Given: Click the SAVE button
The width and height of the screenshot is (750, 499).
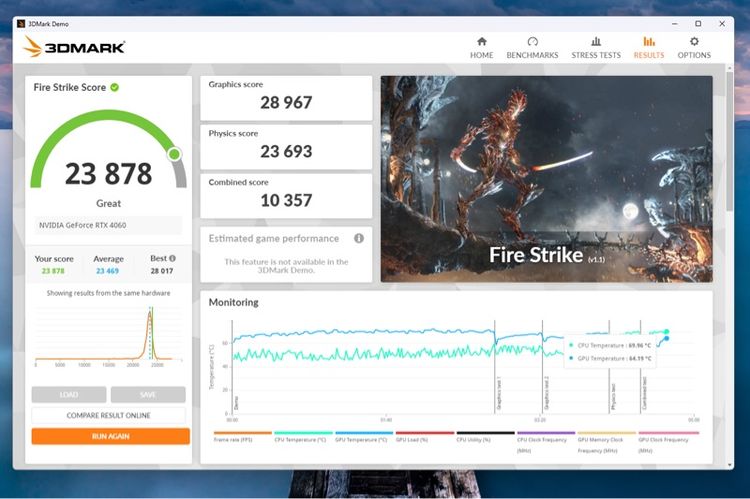Looking at the screenshot, I should (148, 395).
